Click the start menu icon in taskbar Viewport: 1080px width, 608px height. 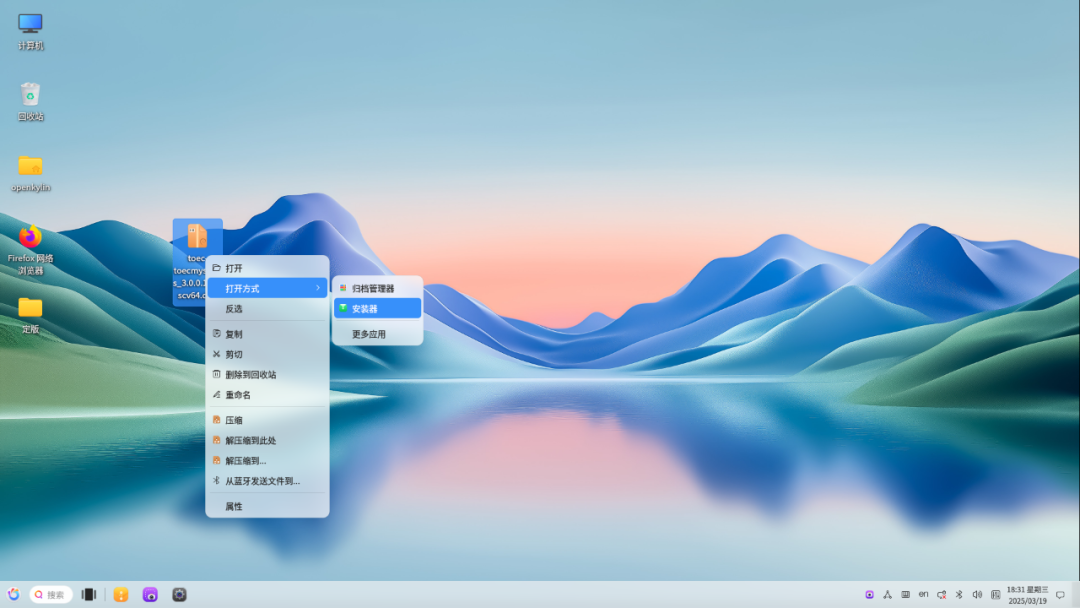[13, 594]
